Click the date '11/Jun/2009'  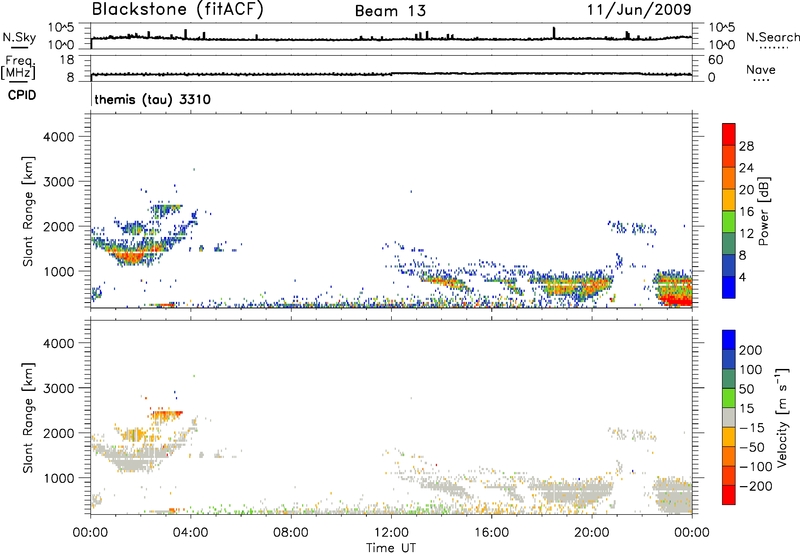[639, 9]
